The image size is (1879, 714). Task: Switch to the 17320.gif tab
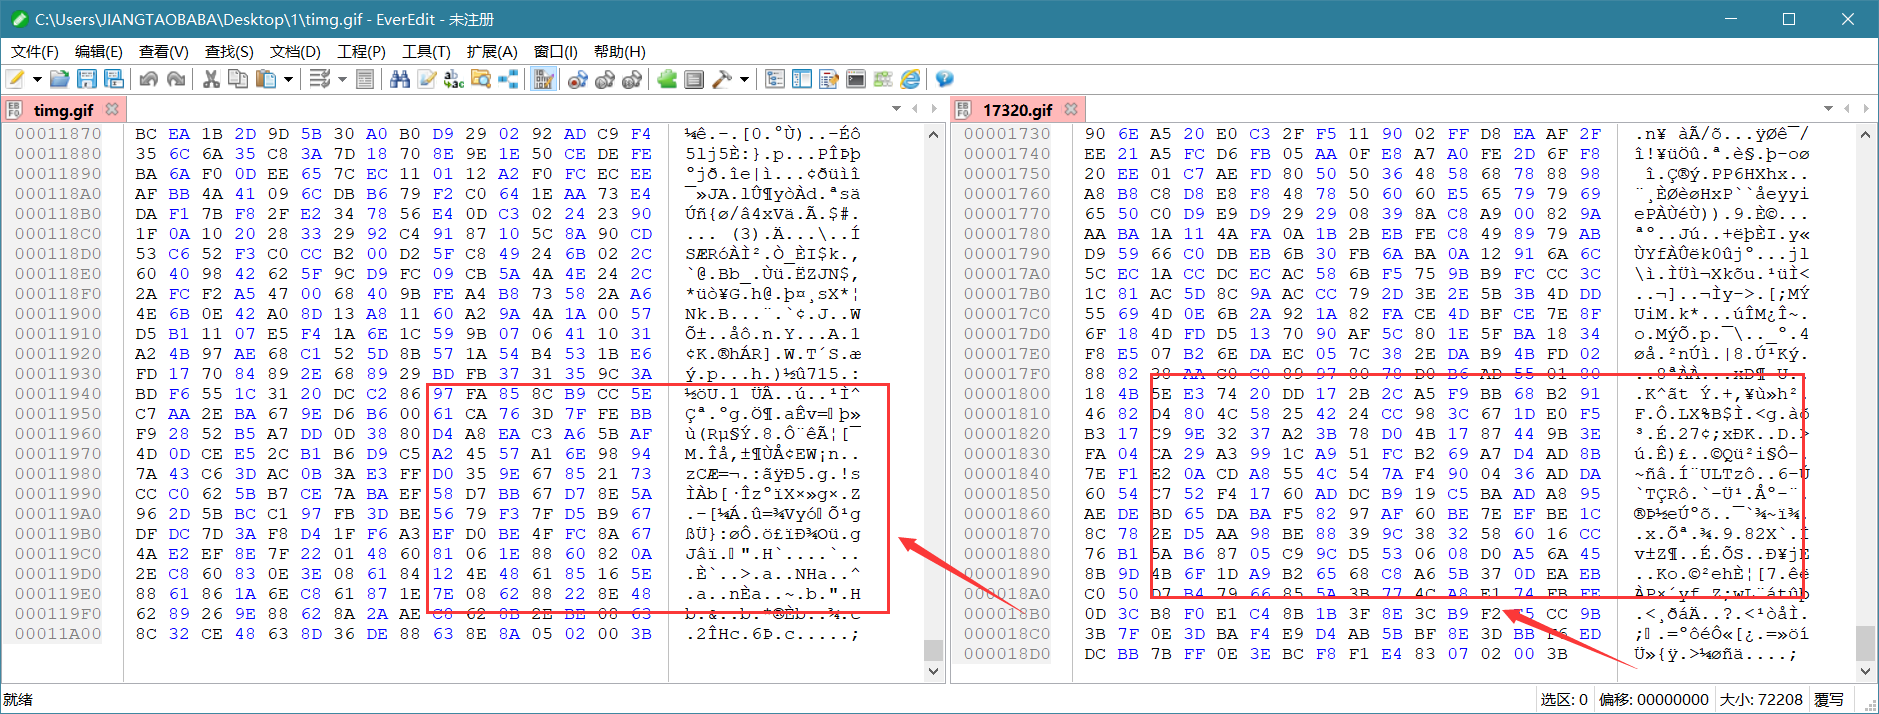pyautogui.click(x=1017, y=110)
